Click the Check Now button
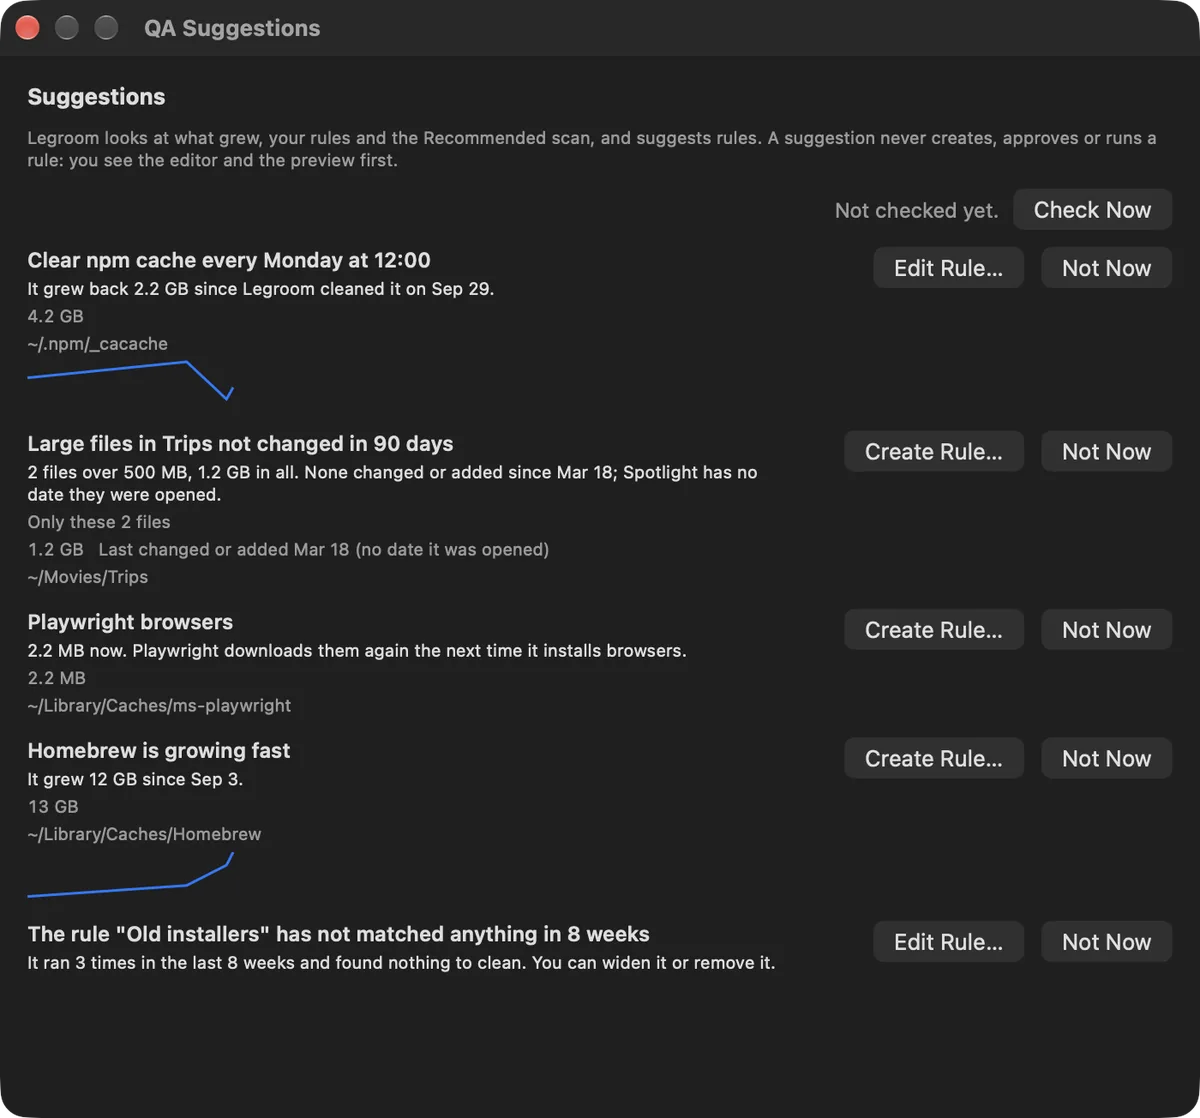The height and width of the screenshot is (1118, 1200). point(1092,210)
